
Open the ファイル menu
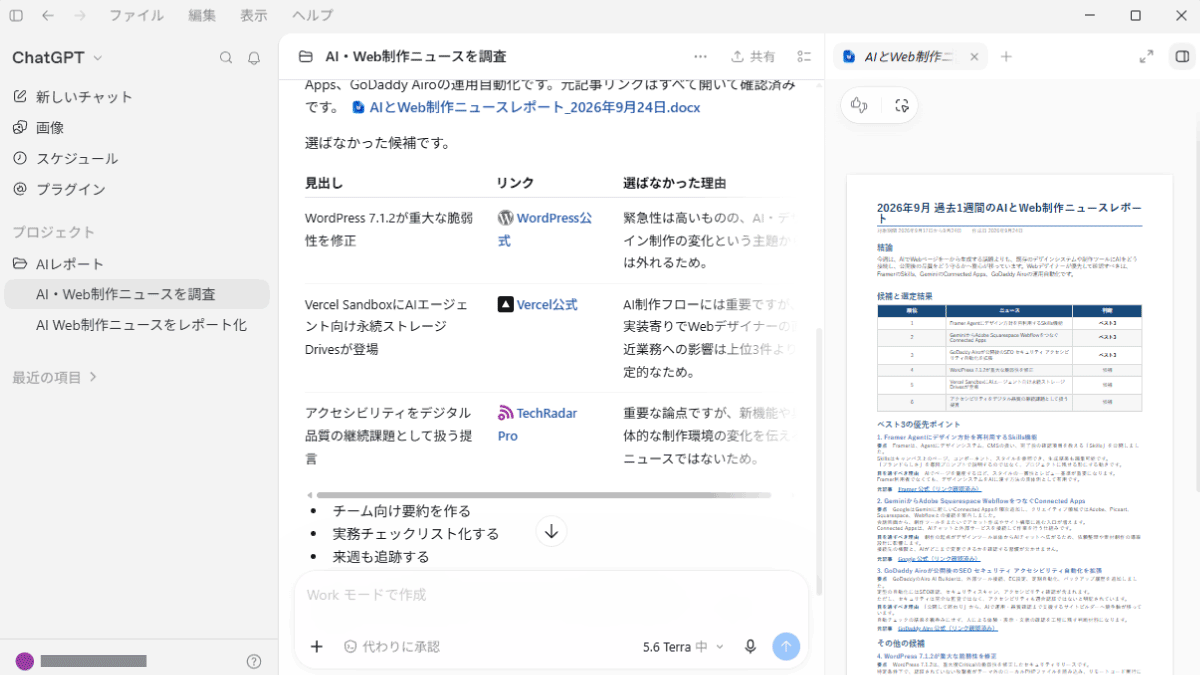click(x=136, y=15)
